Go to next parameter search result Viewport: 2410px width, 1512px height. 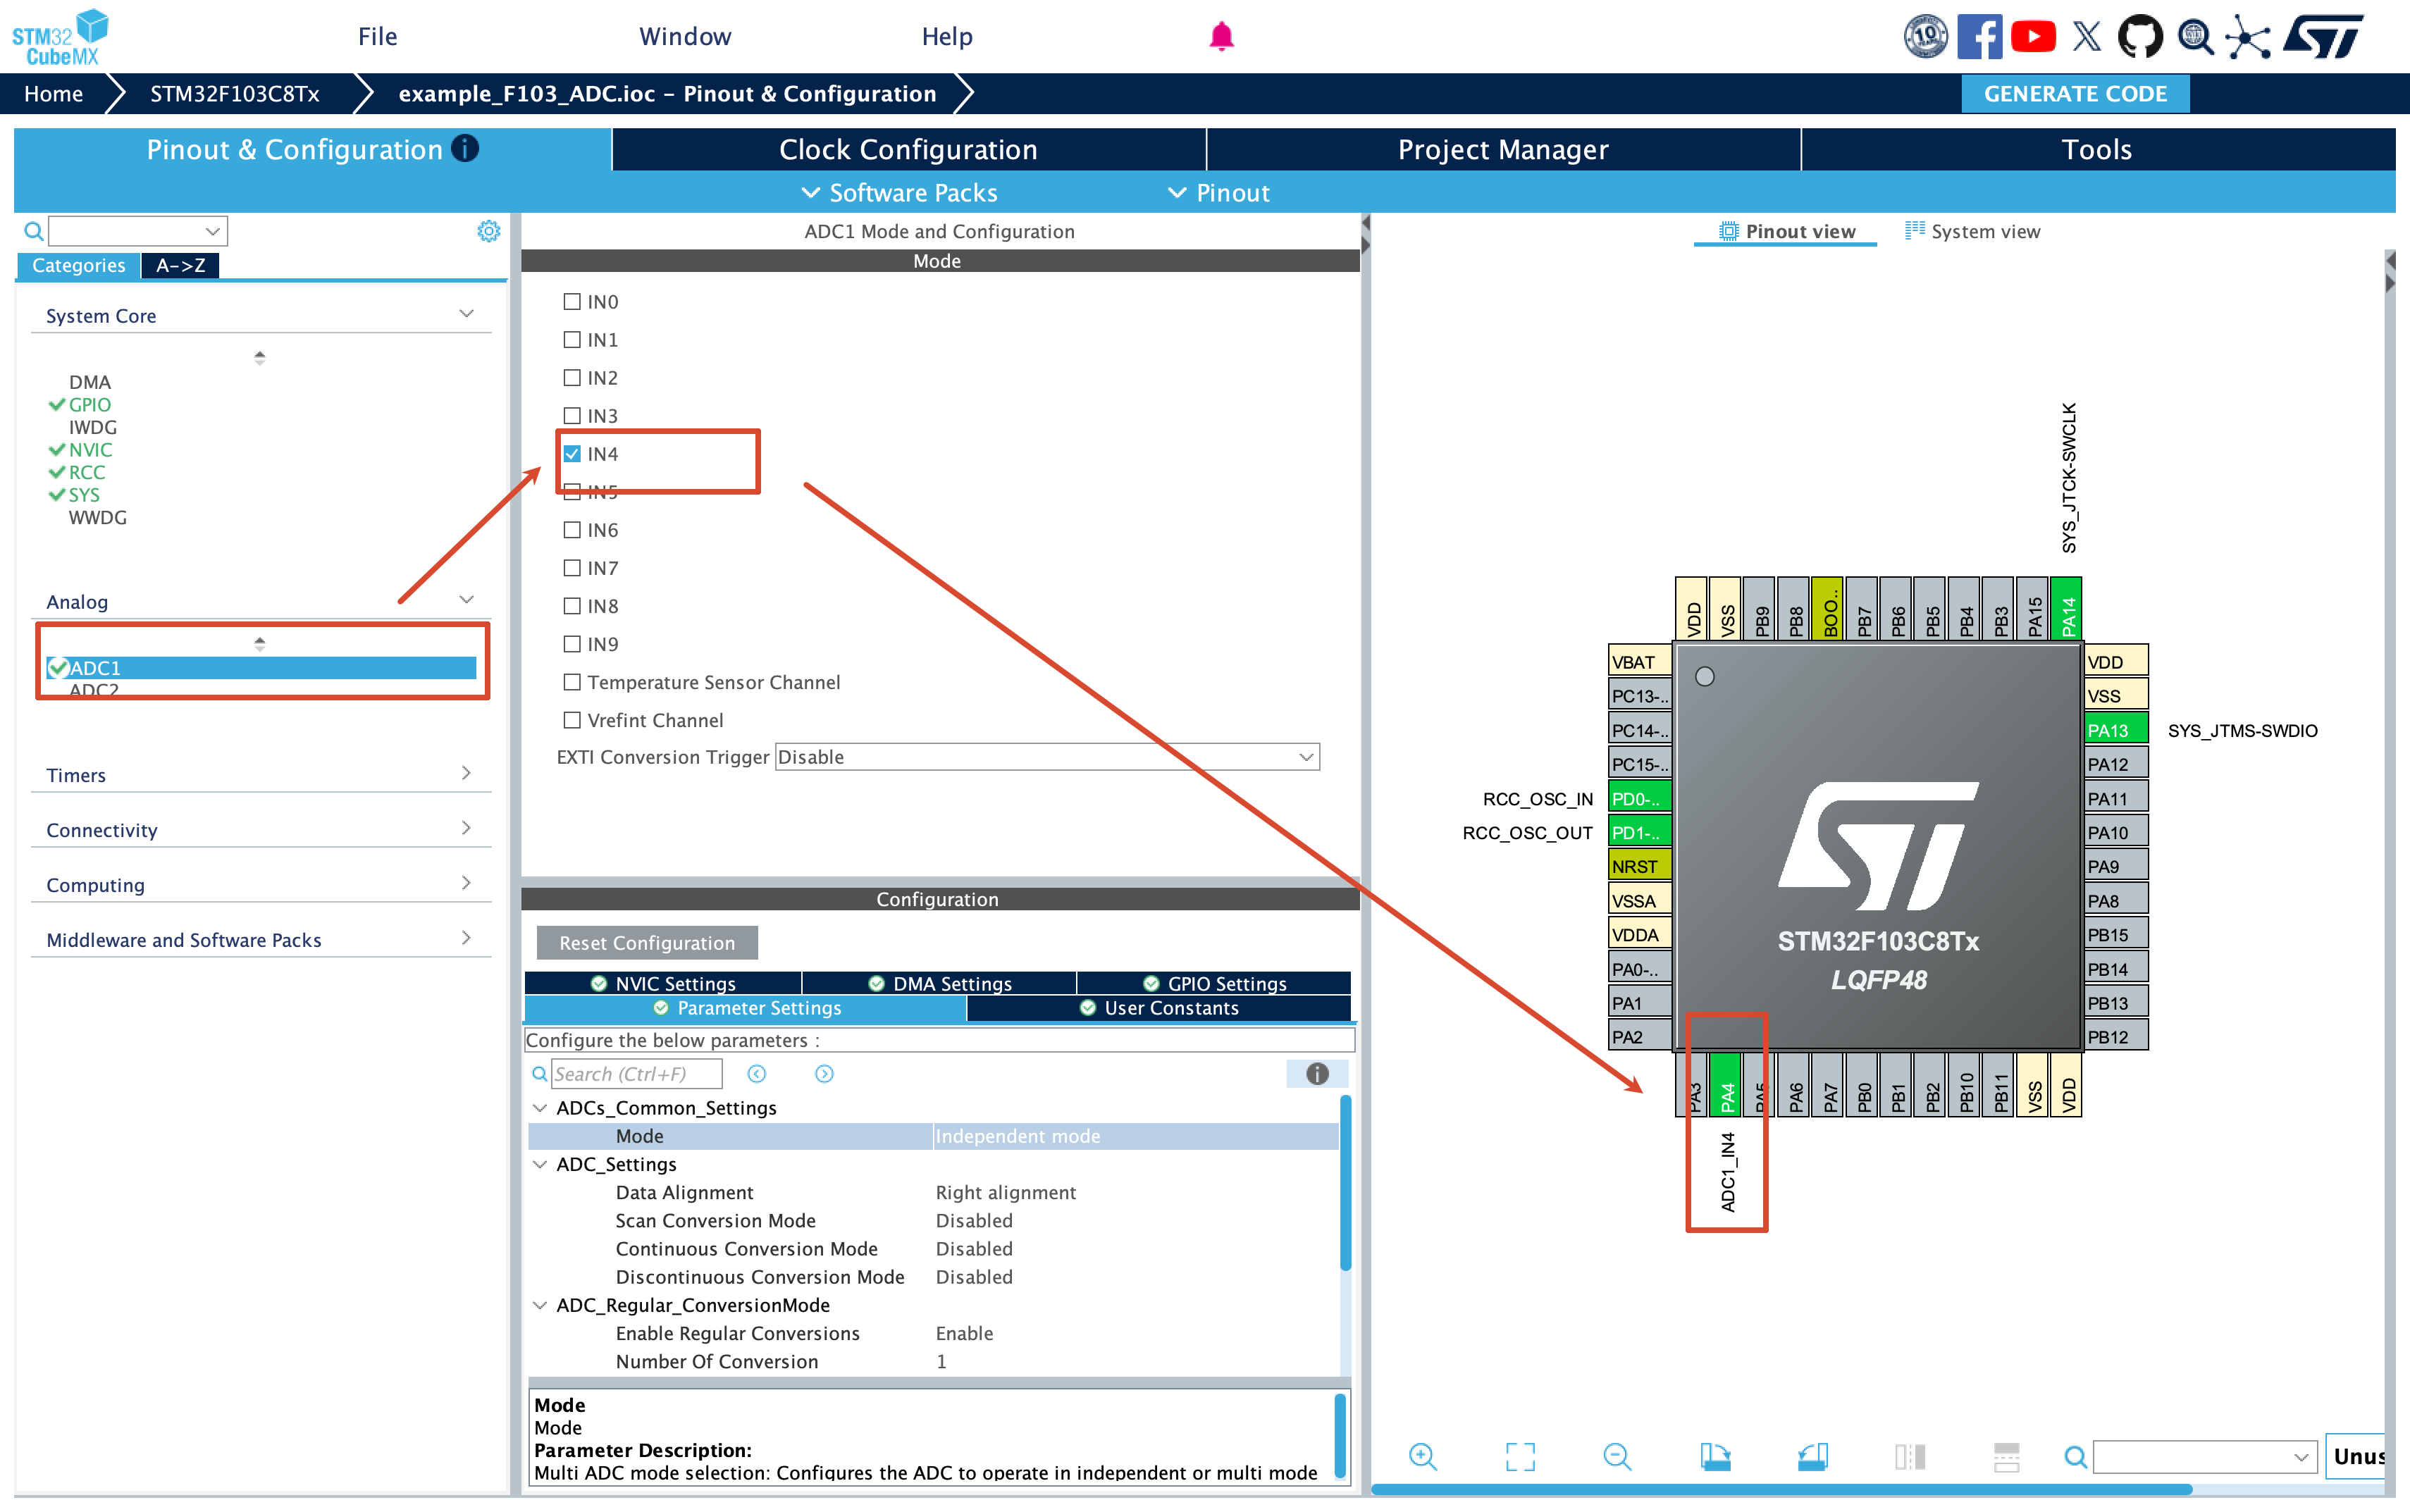tap(824, 1074)
